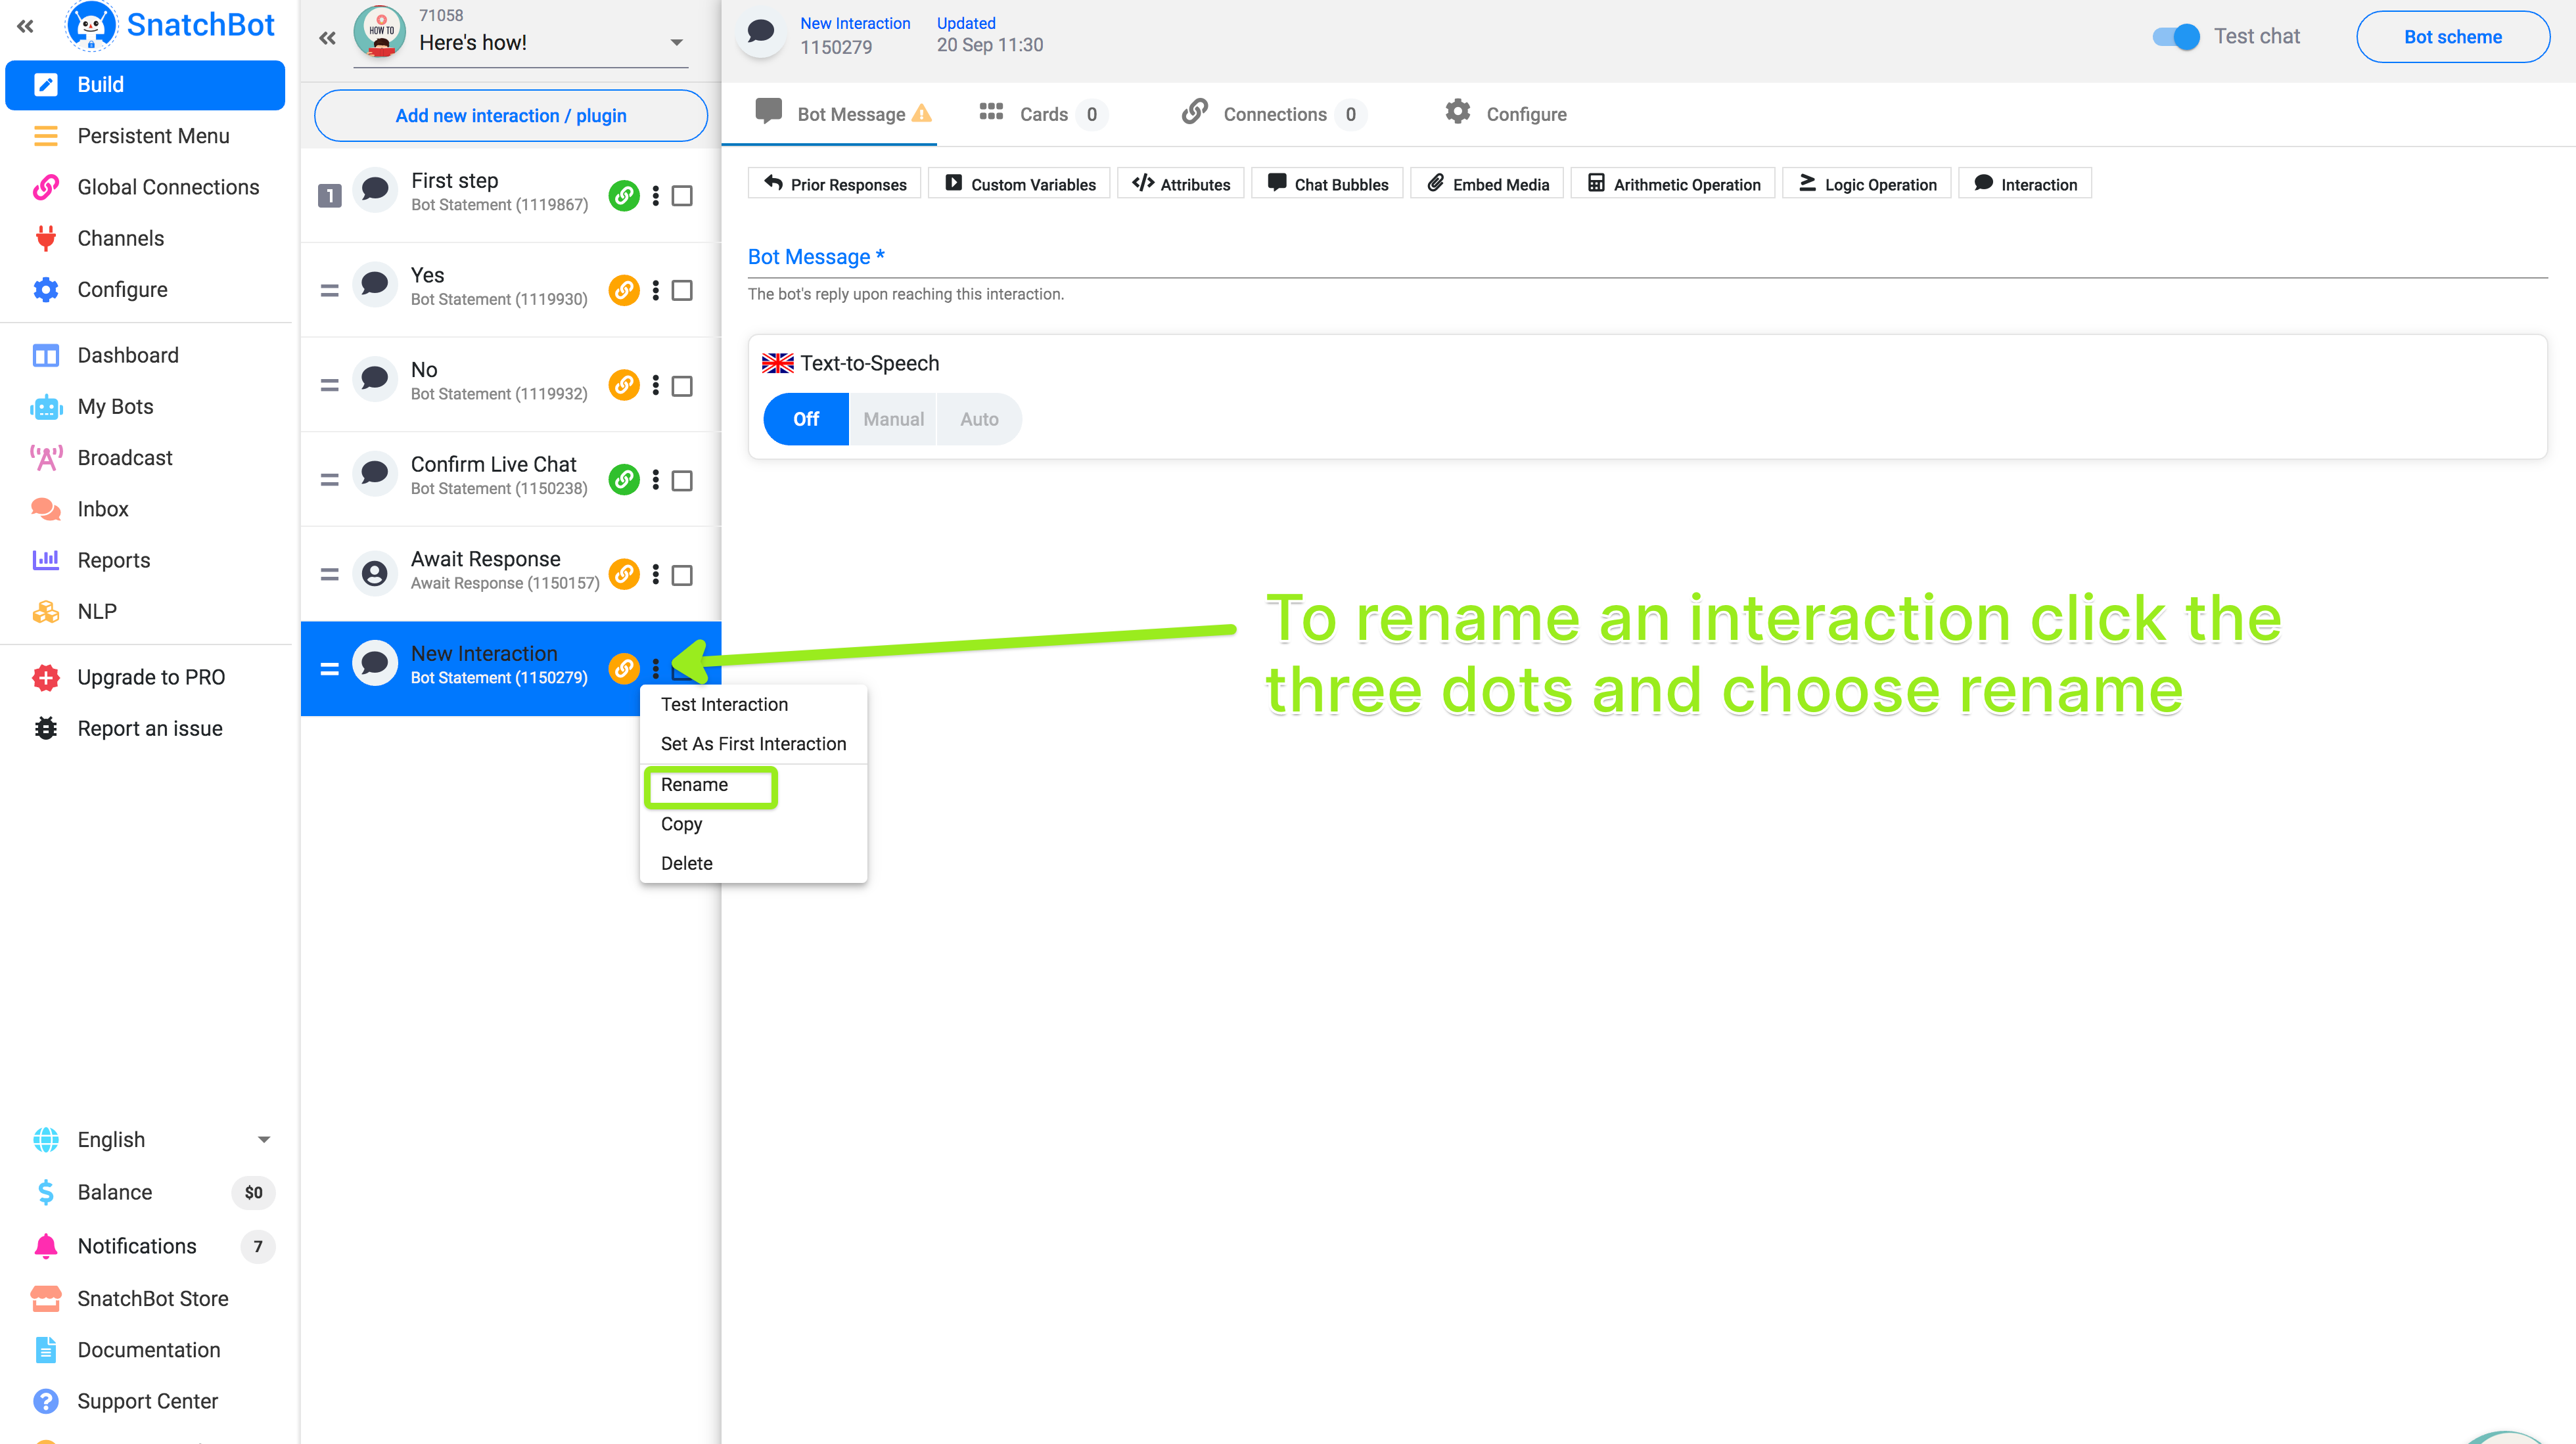Collapse the interactions panel with chevrons
This screenshot has height=1444, width=2576.
pyautogui.click(x=328, y=38)
